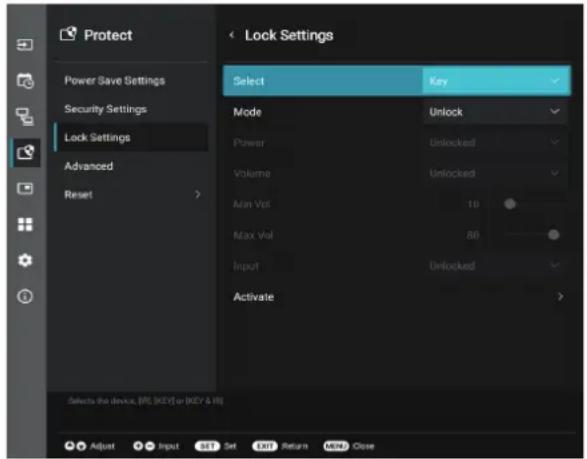Click the Max Vol slider handle
This screenshot has width=587, height=459.
point(553,235)
